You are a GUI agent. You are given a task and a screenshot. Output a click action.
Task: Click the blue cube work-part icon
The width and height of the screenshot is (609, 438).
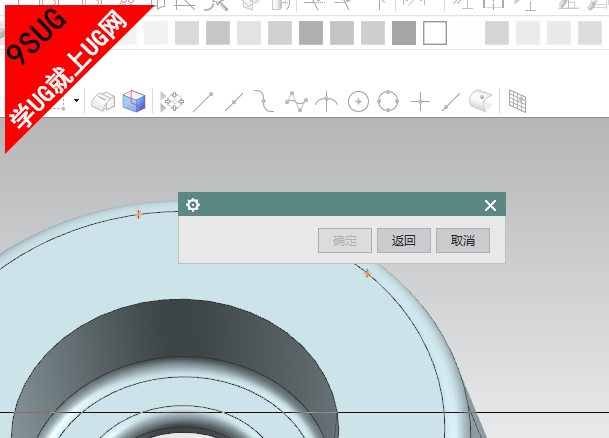(x=134, y=101)
